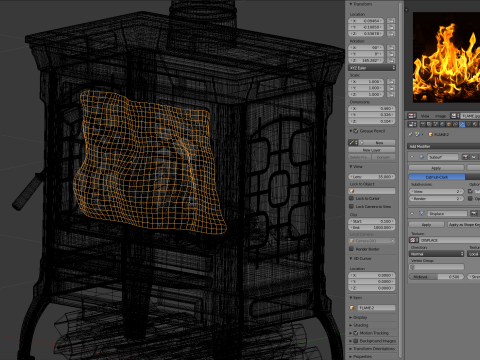The image size is (480, 360).
Task: Click the Lens 35.000 value field
Action: click(x=372, y=177)
